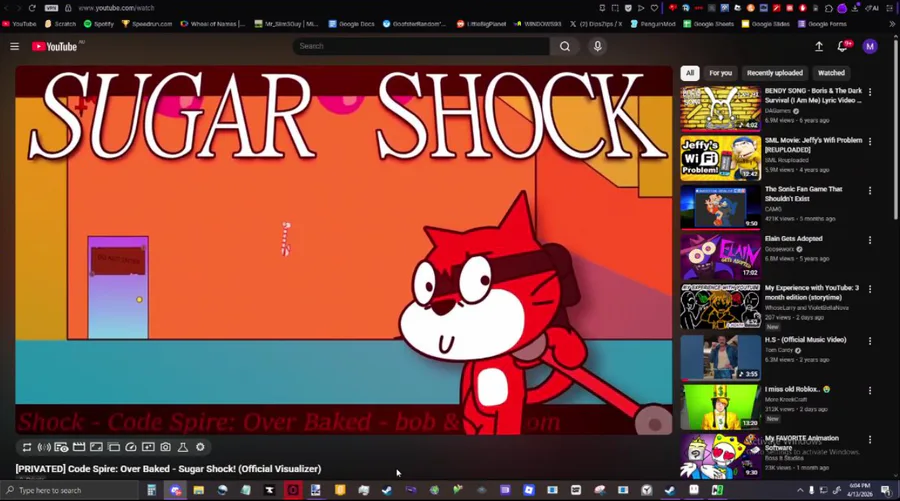Image resolution: width=900 pixels, height=501 pixels.
Task: Toggle the resize video player icon
Action: coord(96,447)
